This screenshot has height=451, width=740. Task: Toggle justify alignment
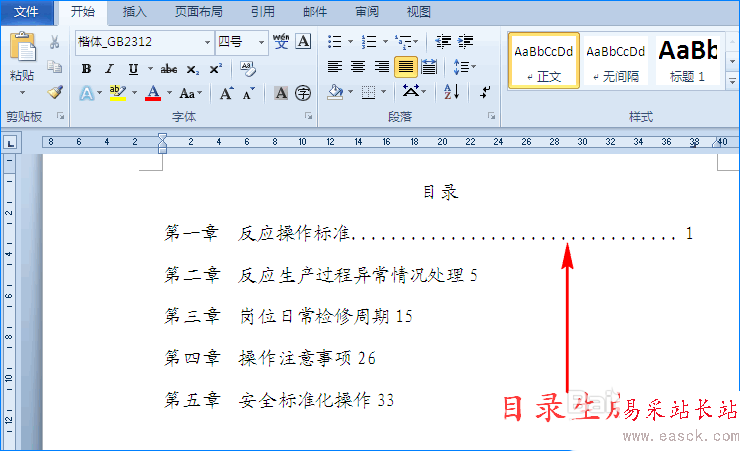point(405,67)
